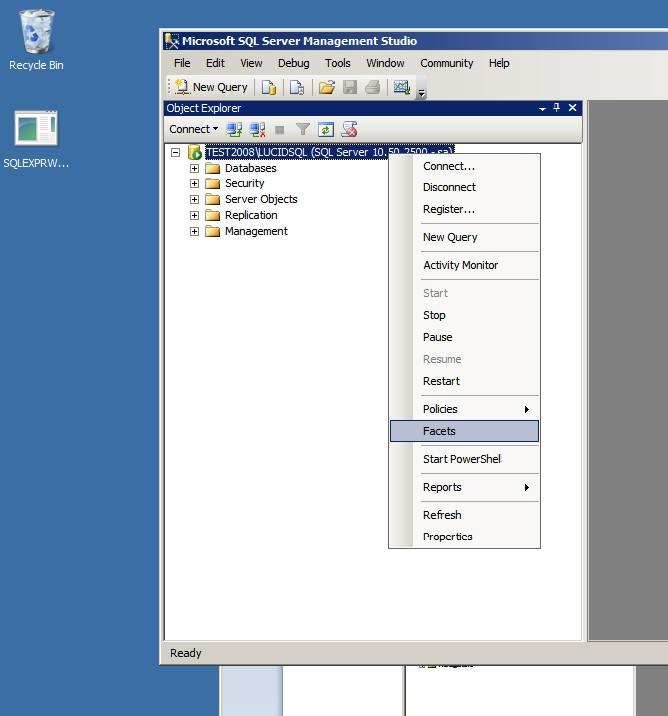Image resolution: width=668 pixels, height=716 pixels.
Task: Open the Tools menu
Action: point(337,63)
